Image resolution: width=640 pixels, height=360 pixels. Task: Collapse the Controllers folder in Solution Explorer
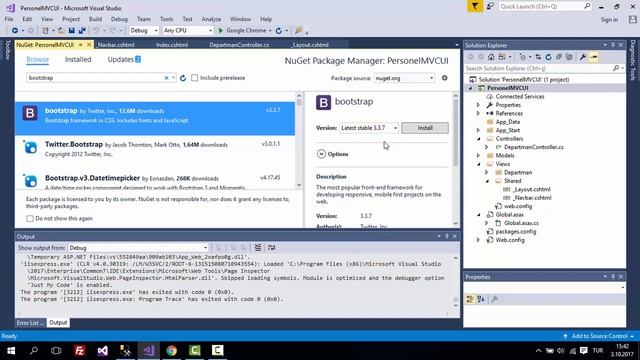478,139
